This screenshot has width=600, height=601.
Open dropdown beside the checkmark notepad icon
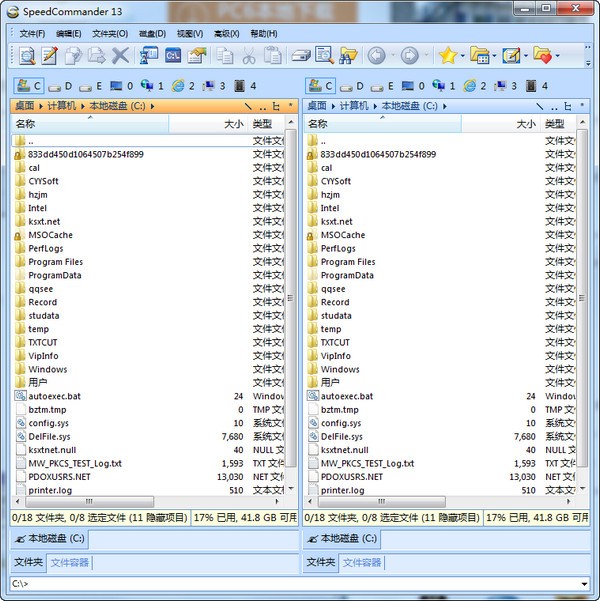pos(526,56)
